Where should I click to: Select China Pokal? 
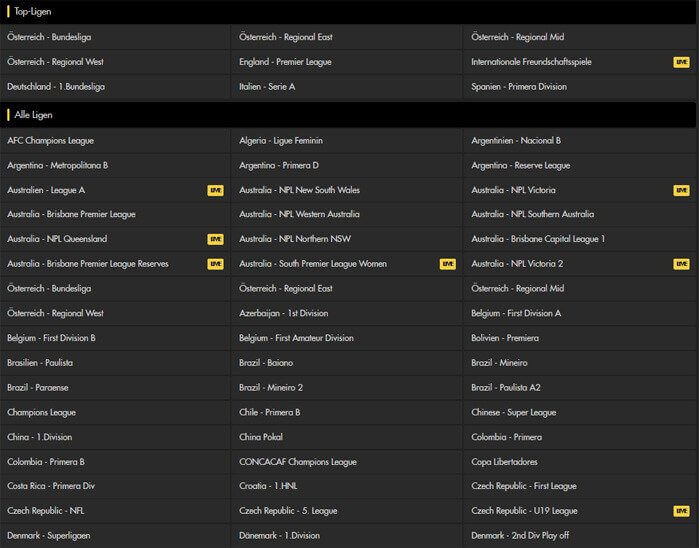[346, 437]
